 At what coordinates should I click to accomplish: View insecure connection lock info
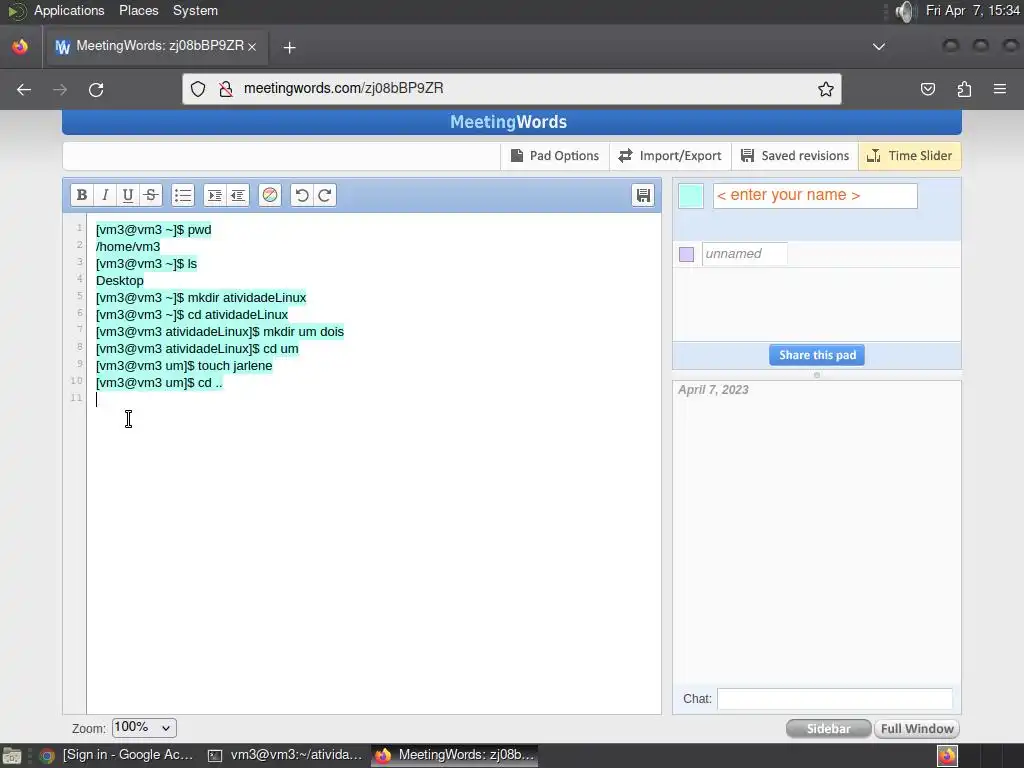click(226, 89)
